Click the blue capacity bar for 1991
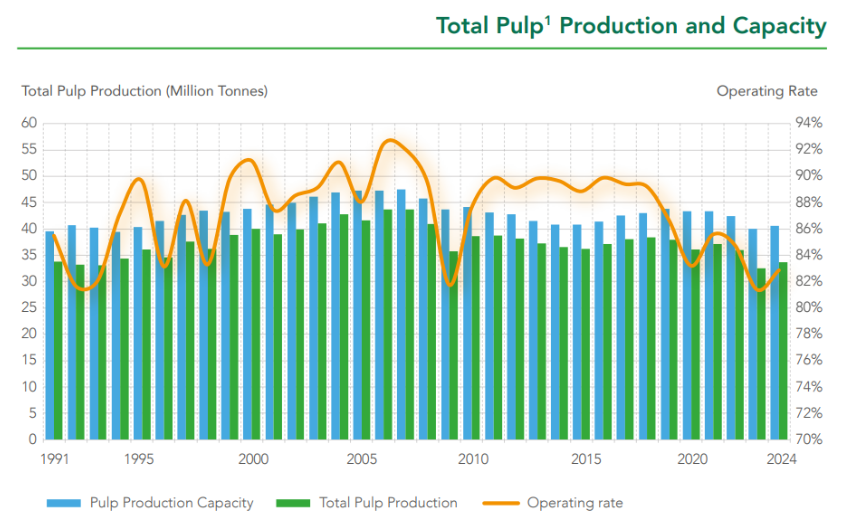Screen dimensions: 853x514 pyautogui.click(x=50, y=335)
